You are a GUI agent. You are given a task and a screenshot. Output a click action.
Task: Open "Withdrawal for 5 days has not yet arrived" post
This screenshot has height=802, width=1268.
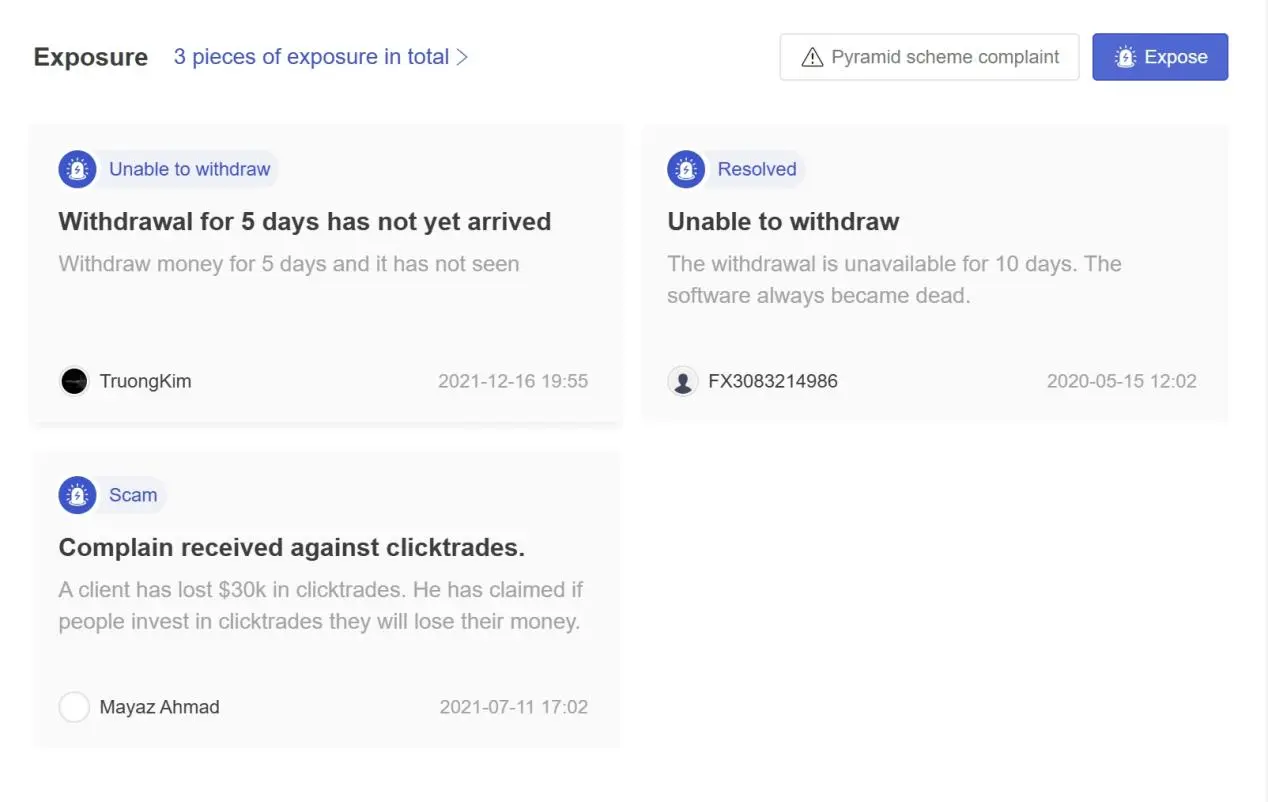coord(305,221)
